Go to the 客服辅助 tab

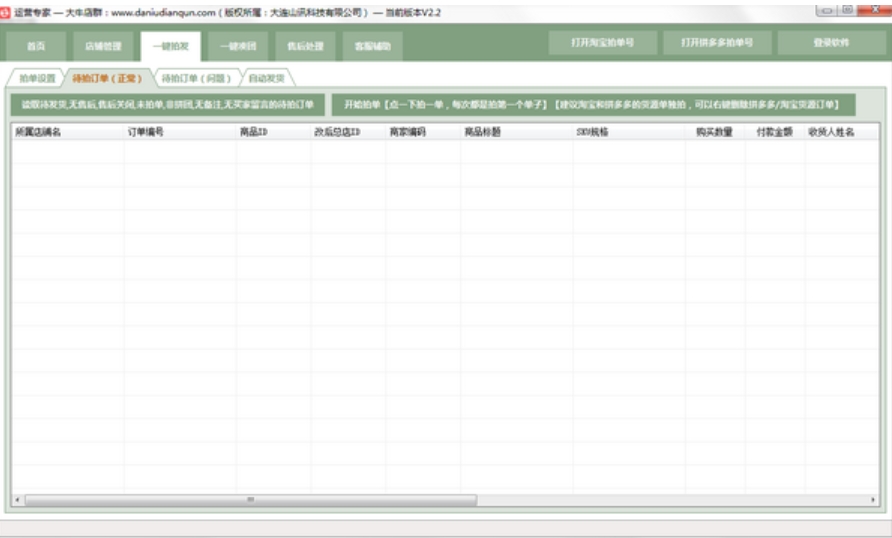coord(372,46)
